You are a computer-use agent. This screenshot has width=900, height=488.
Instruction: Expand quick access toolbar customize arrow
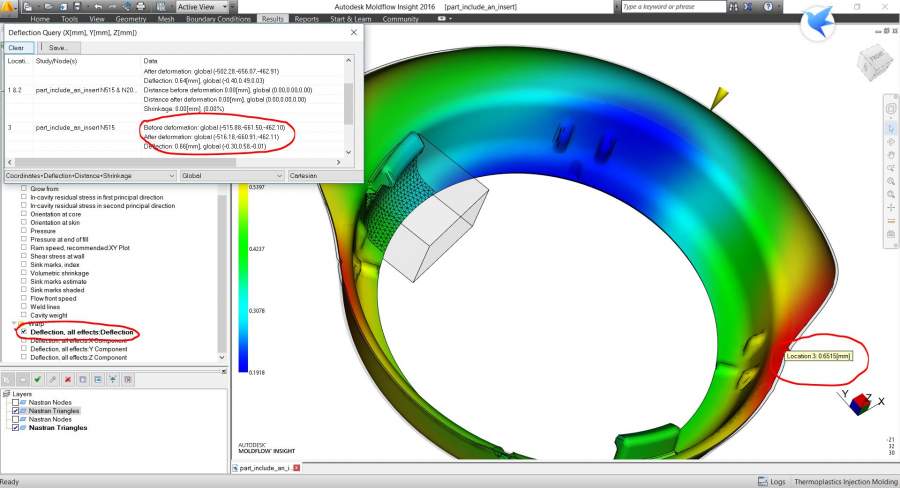(x=234, y=7)
